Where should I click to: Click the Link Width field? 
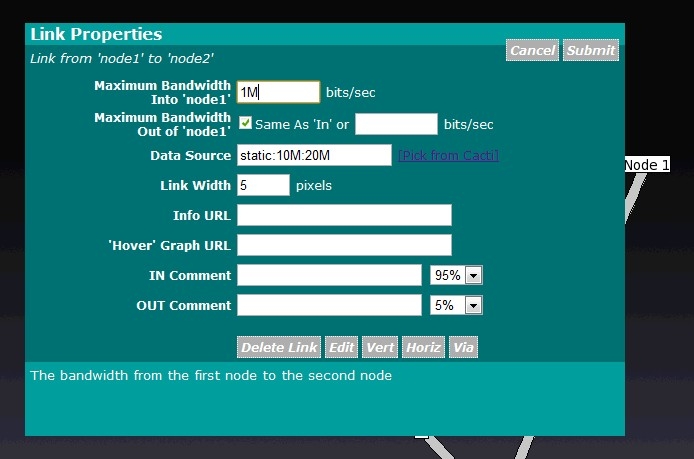[263, 185]
